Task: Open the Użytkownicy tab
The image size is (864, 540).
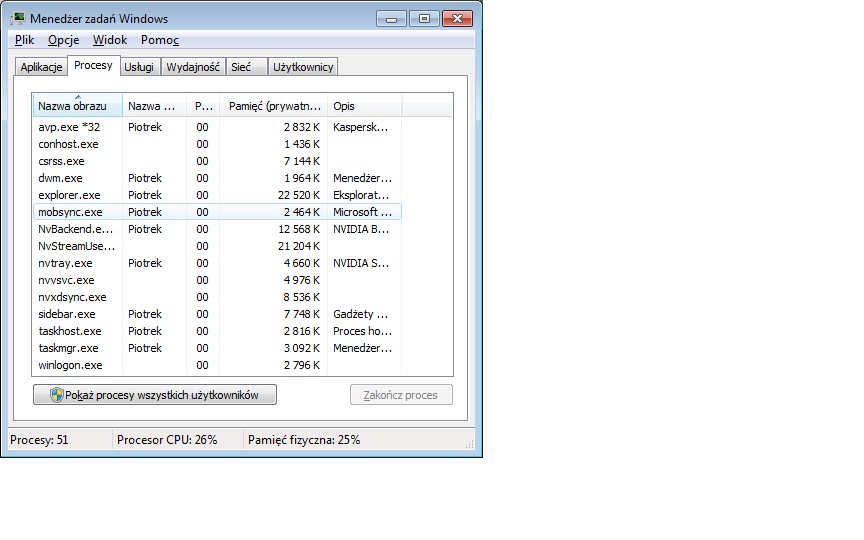Action: [x=303, y=67]
